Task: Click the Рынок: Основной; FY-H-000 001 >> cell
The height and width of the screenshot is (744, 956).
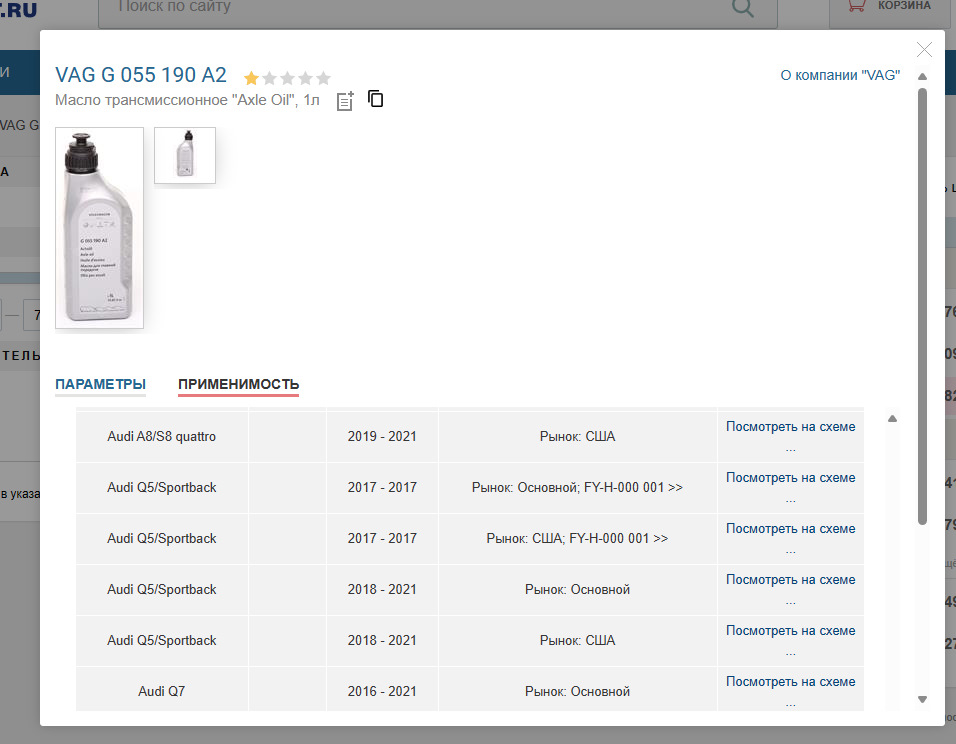Action: tap(577, 487)
